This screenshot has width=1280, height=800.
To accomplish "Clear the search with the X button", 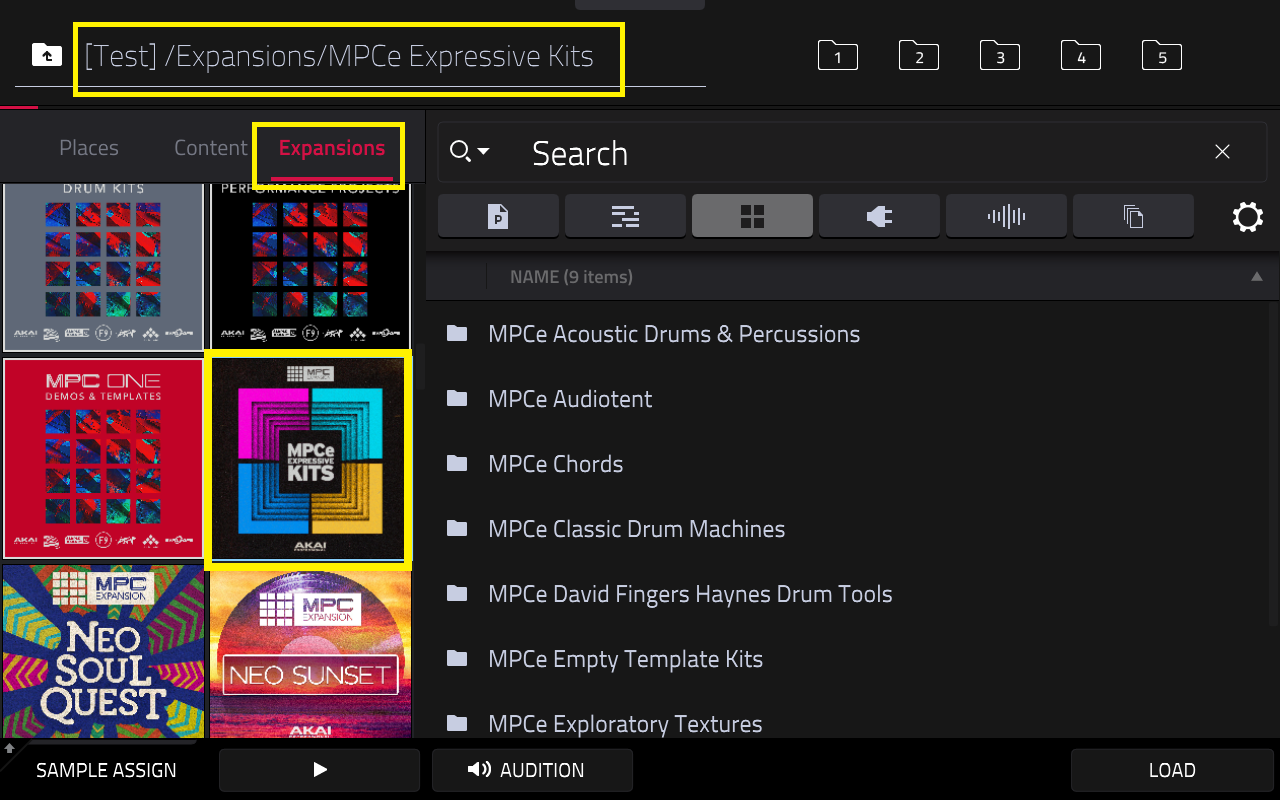I will 1222,152.
